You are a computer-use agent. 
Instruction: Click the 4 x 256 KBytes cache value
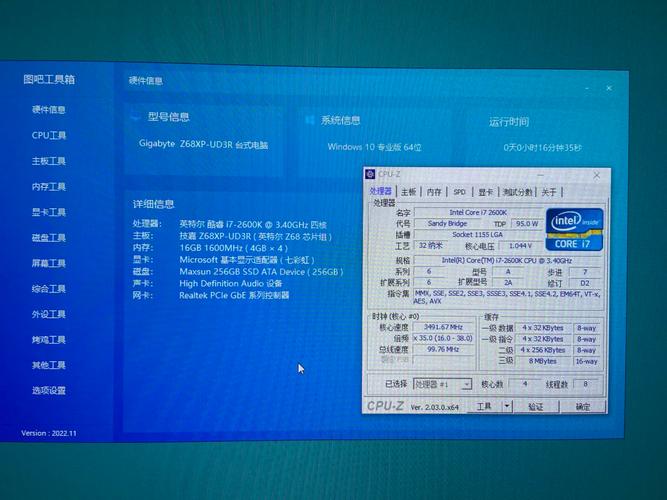542,350
